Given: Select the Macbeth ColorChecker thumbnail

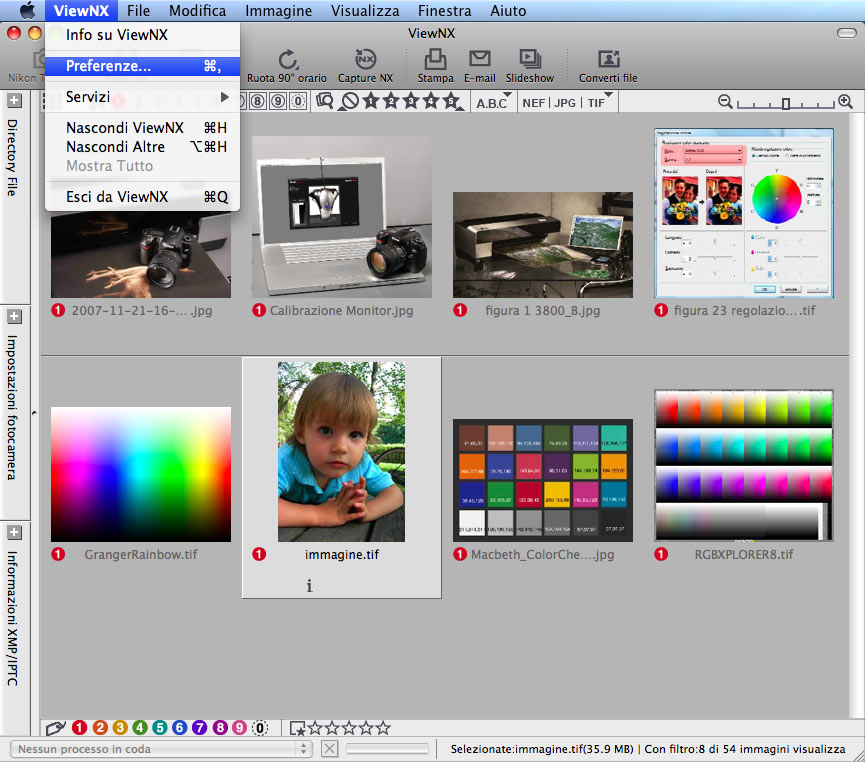Looking at the screenshot, I should point(543,480).
